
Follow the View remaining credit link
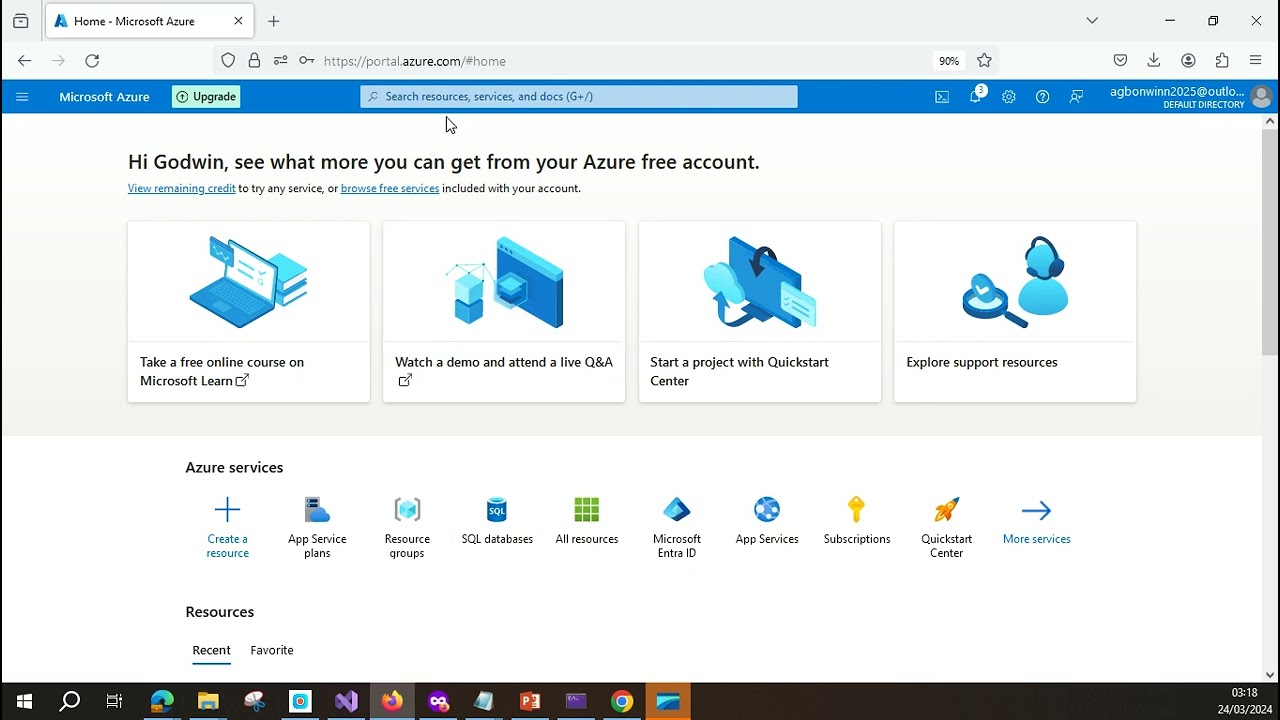[182, 188]
